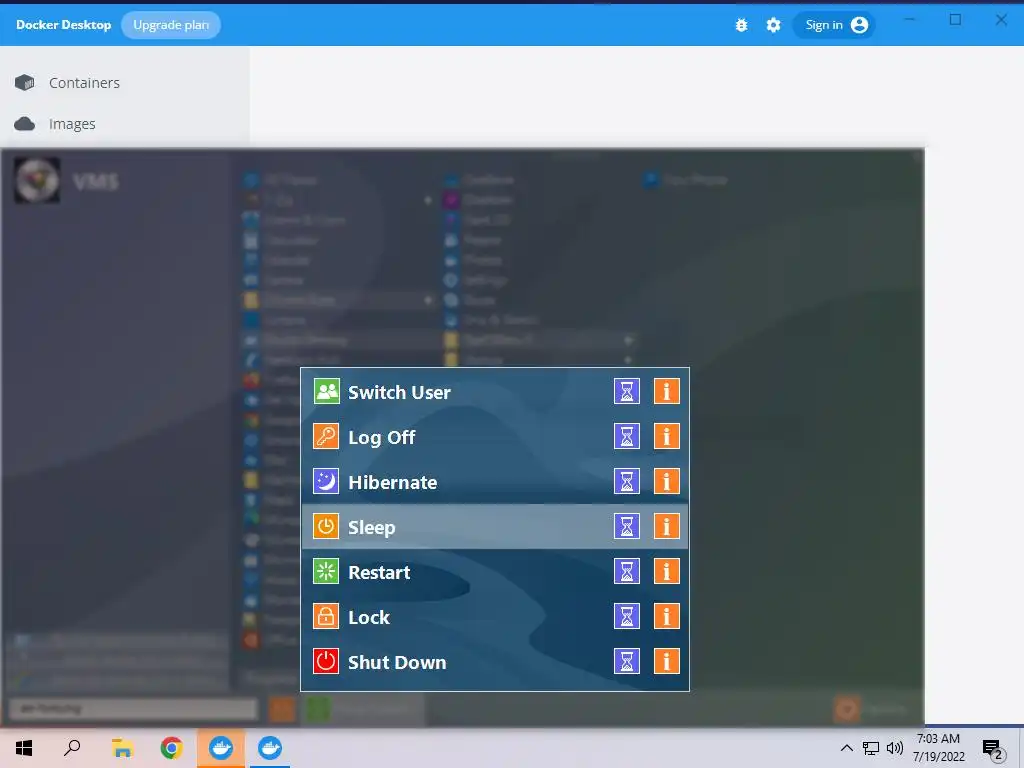Click the blurred VMS user avatar
Screen dimensions: 1024x768
point(37,180)
